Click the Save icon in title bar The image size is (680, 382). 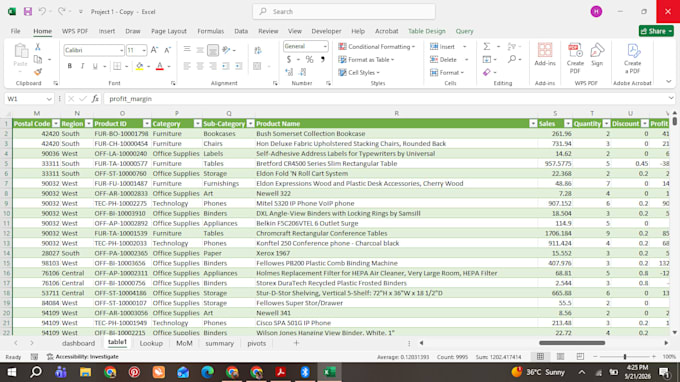[28, 12]
